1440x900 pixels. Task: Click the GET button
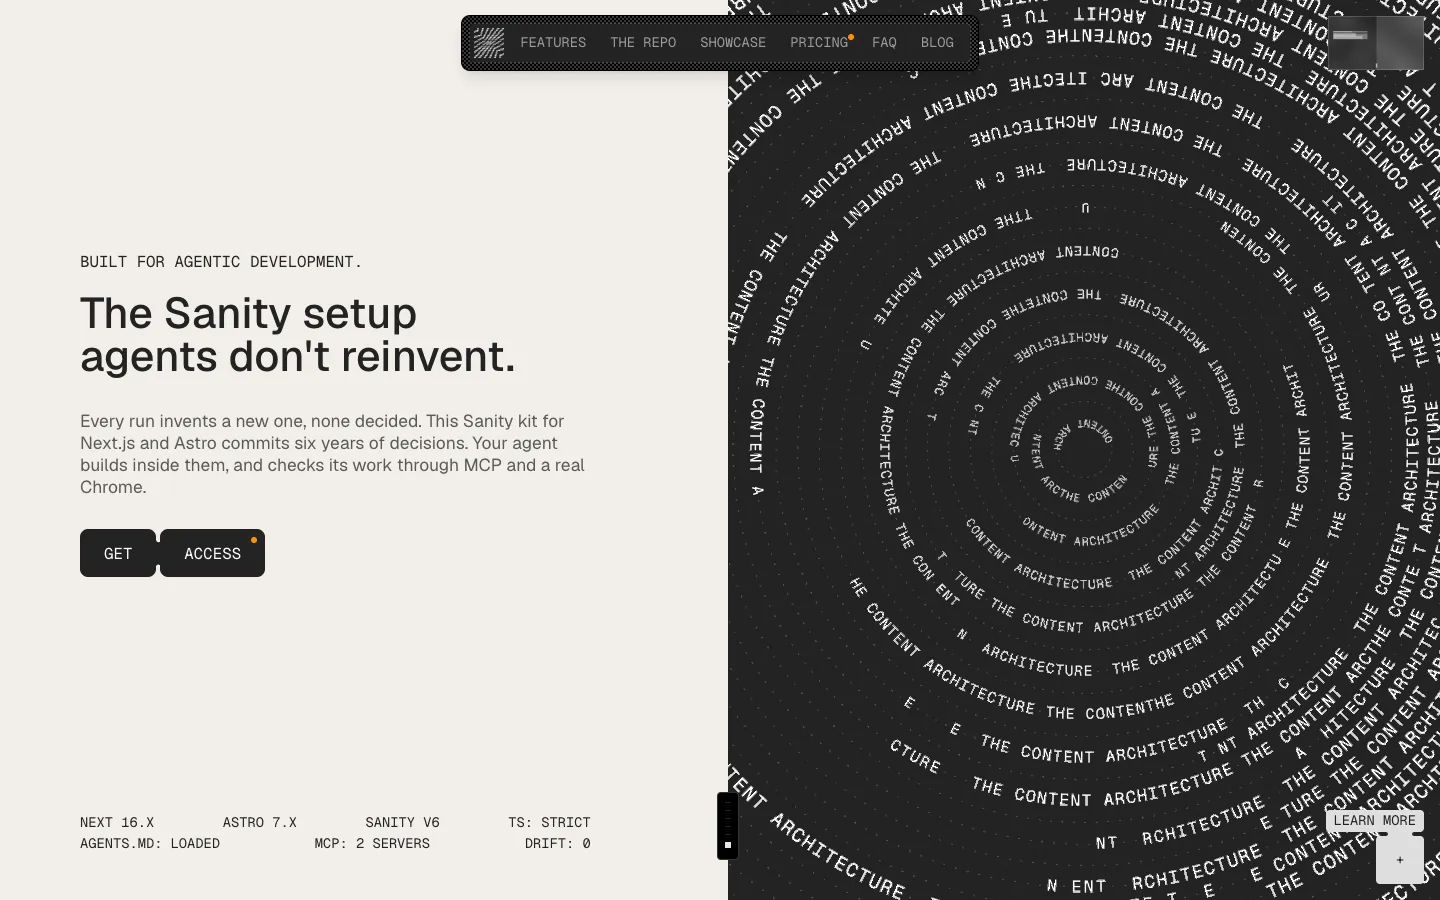pyautogui.click(x=118, y=553)
